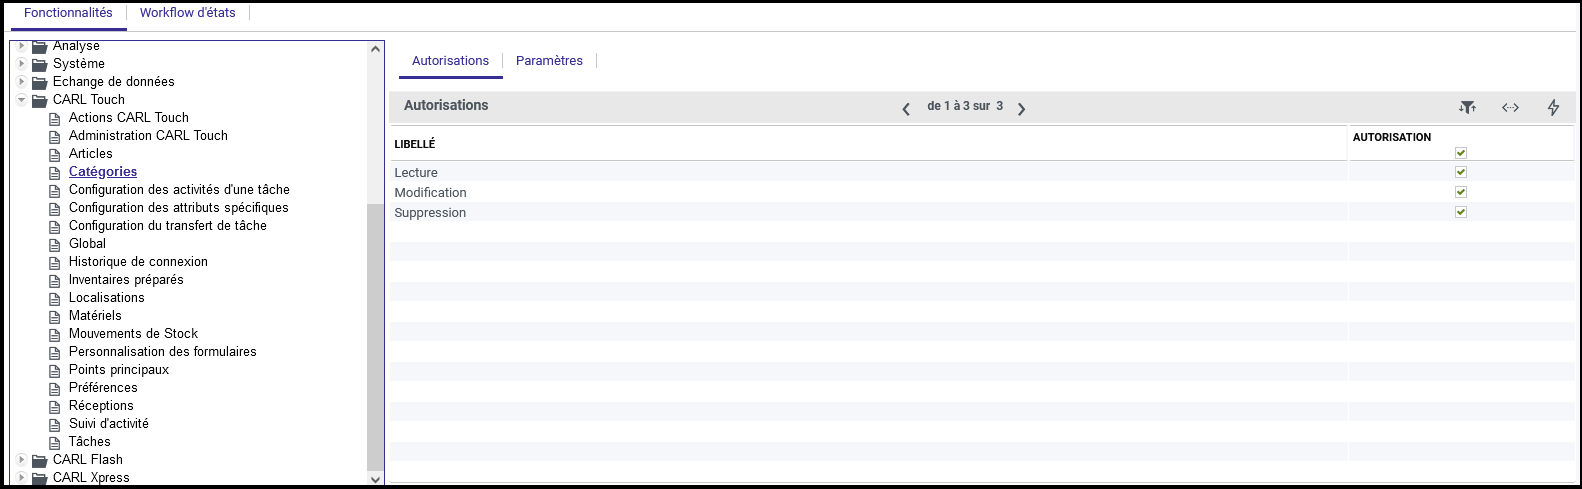Go to previous page arrow in pagination
1582x489 pixels.
pos(906,108)
